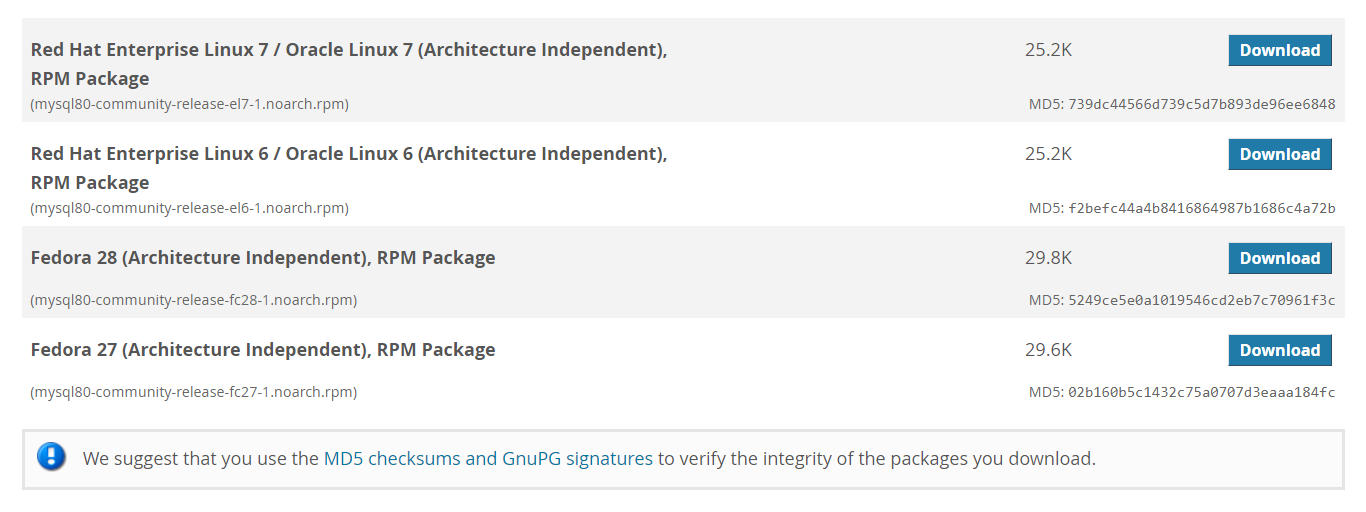Click the Fedora 28 package title
Screen dimensions: 1366x512
point(263,258)
